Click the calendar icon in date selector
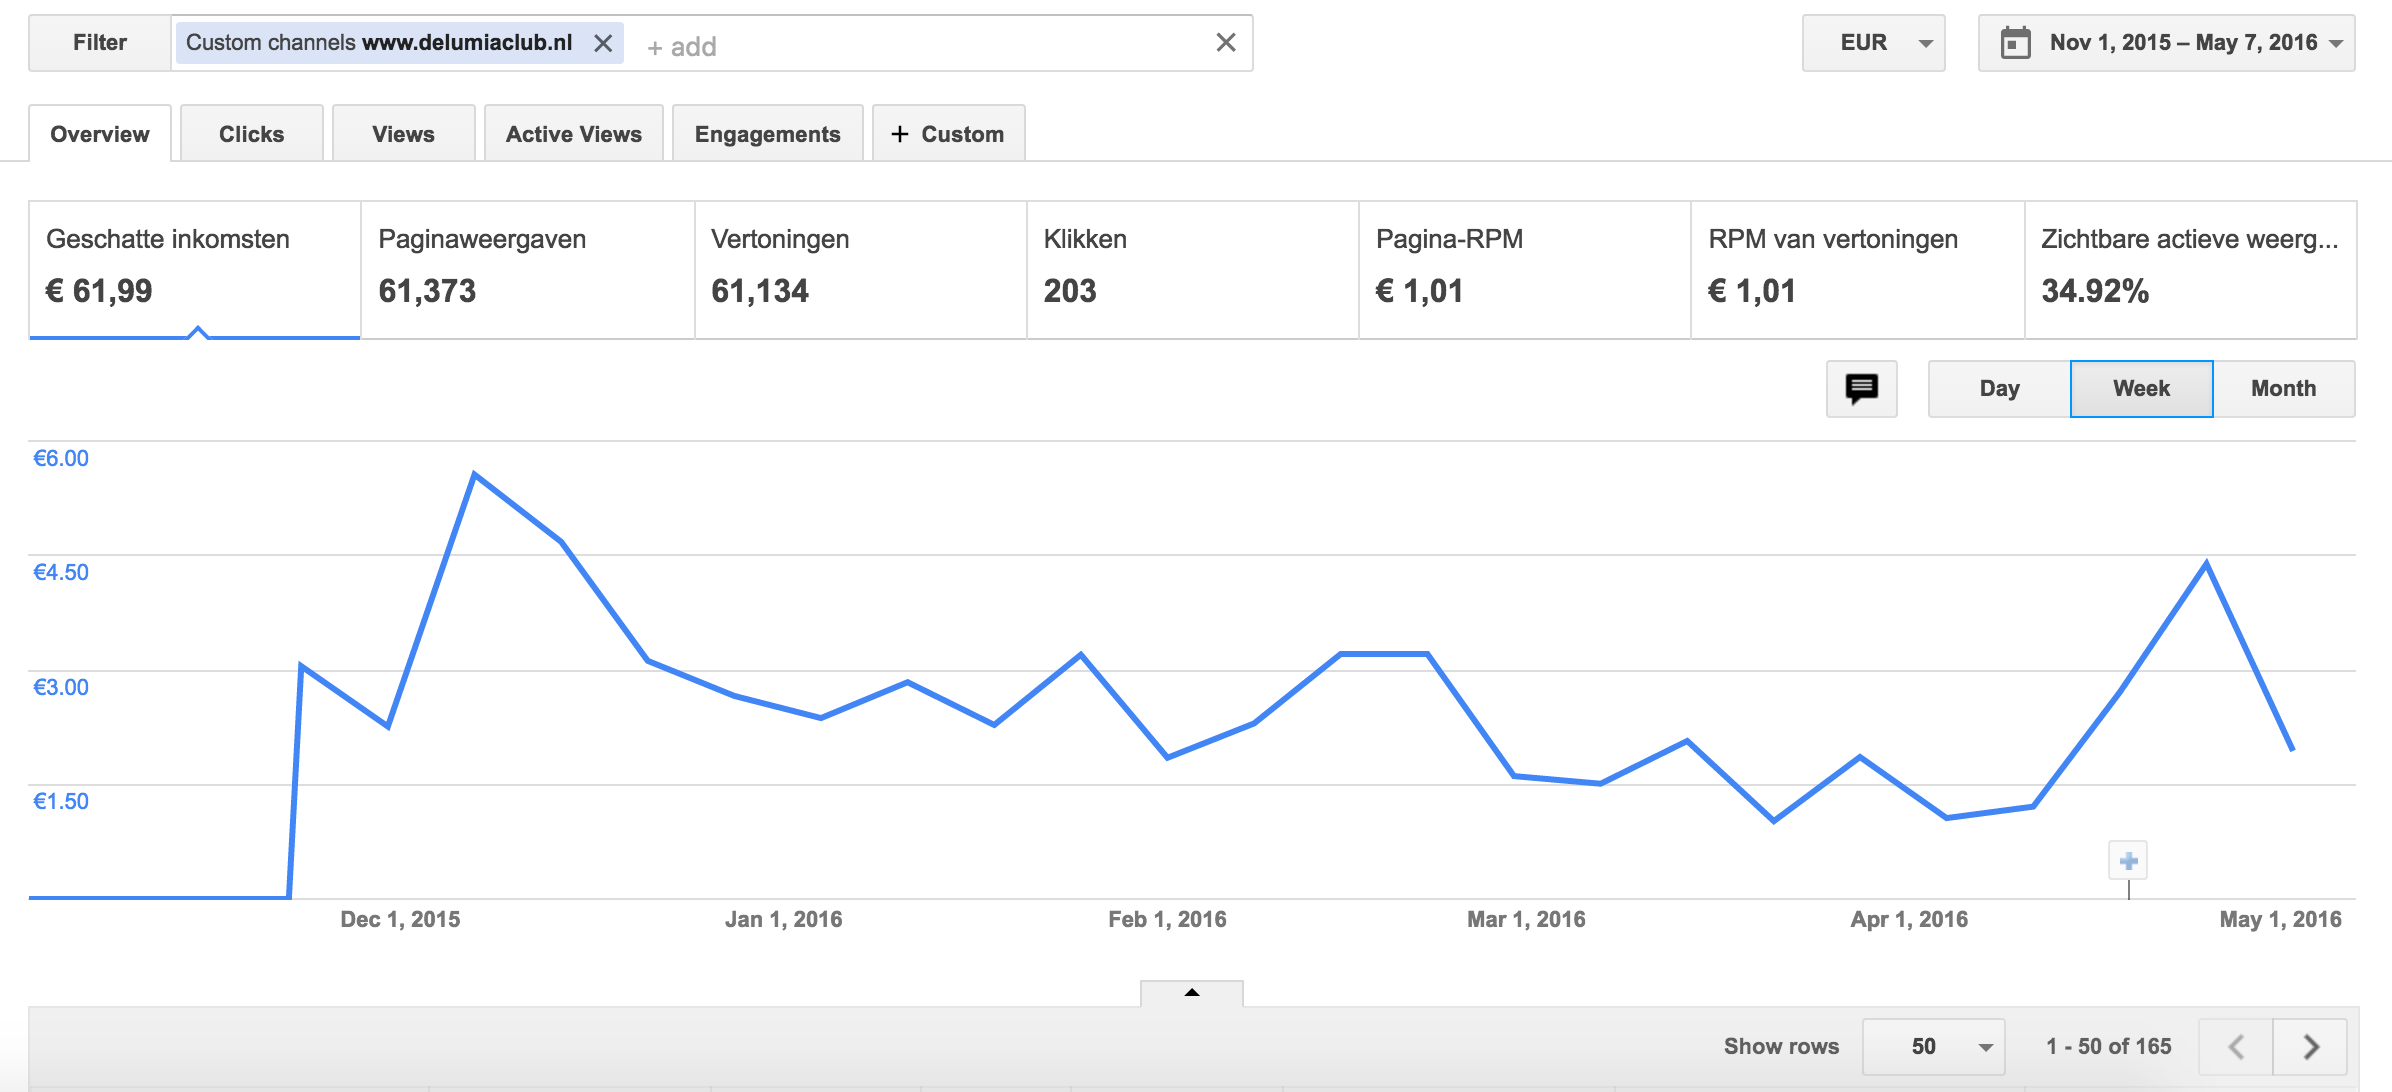This screenshot has height=1092, width=2392. tap(2015, 43)
